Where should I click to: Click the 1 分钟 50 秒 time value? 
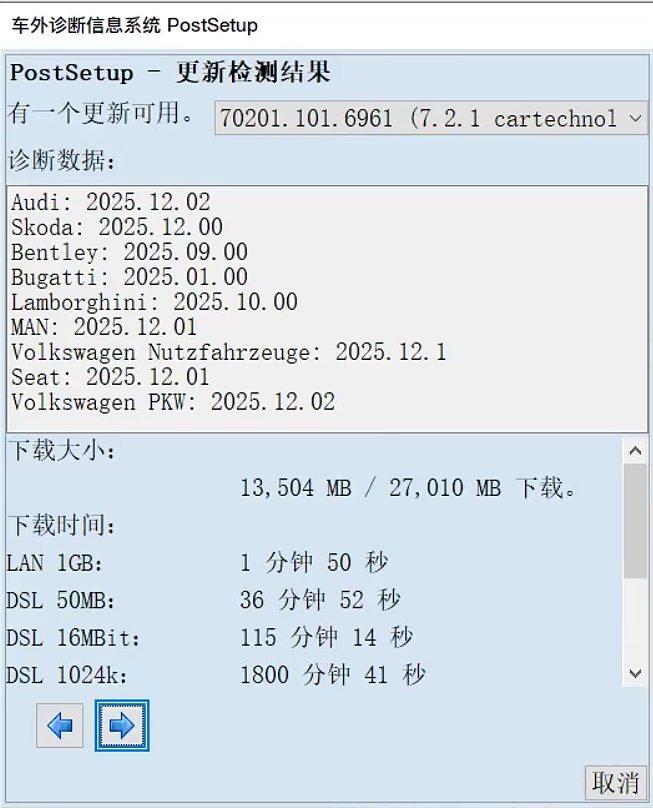314,562
